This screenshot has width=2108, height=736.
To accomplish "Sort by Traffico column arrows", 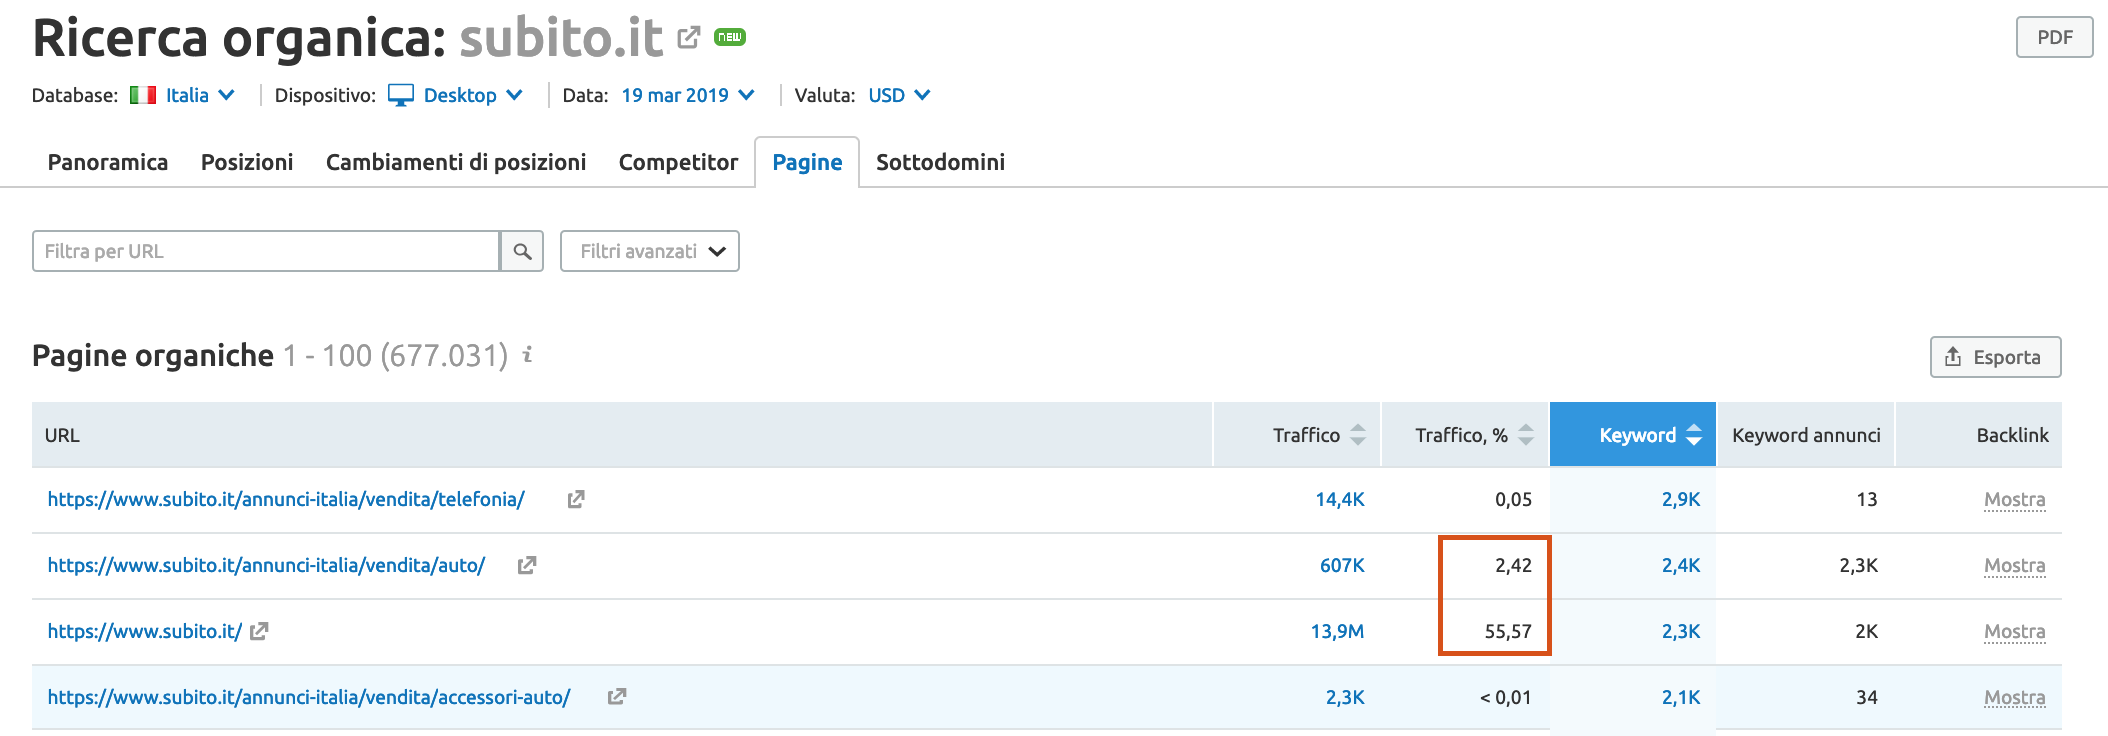I will [1357, 435].
